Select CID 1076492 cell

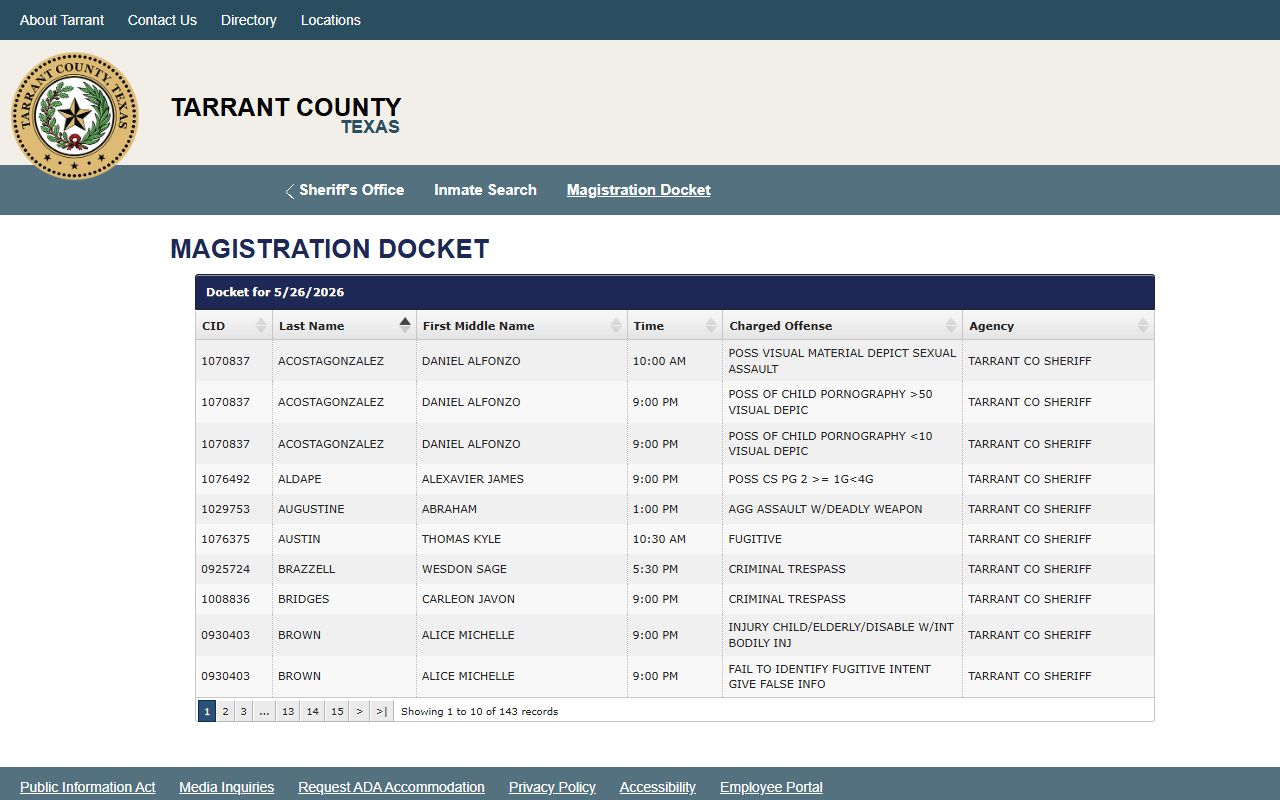pyautogui.click(x=234, y=479)
